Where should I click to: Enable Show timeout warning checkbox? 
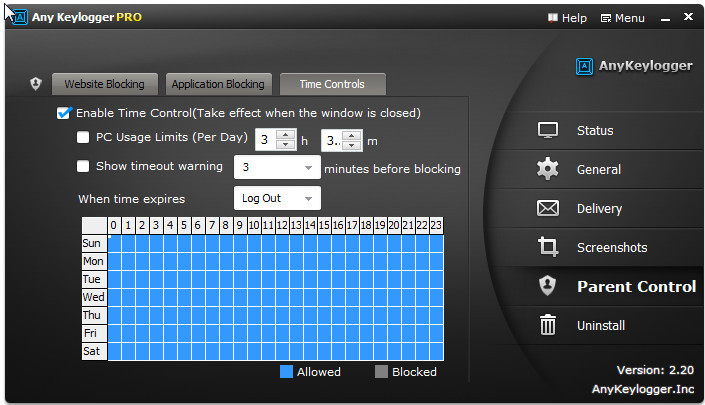point(83,166)
